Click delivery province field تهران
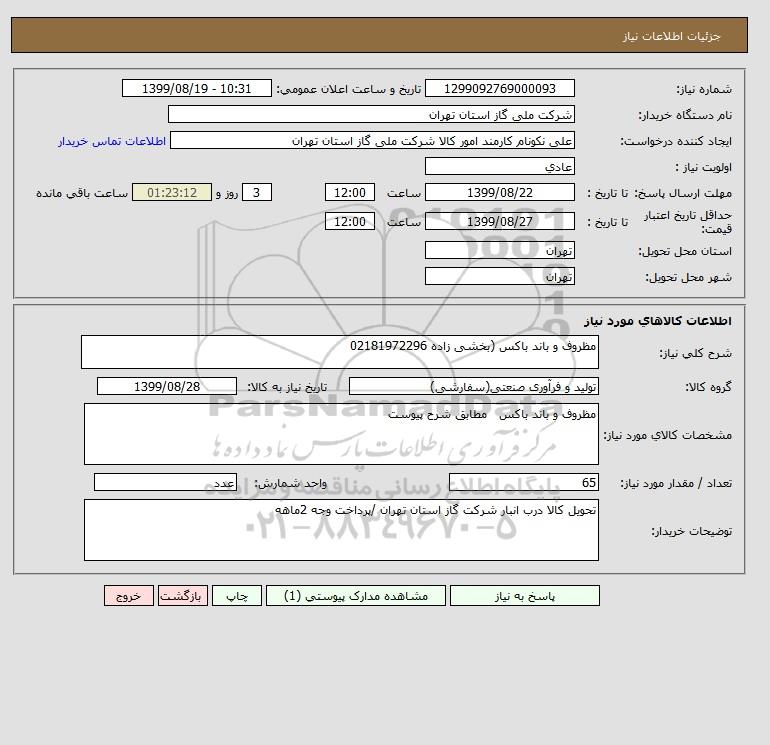Image resolution: width=770 pixels, height=745 pixels. point(499,250)
